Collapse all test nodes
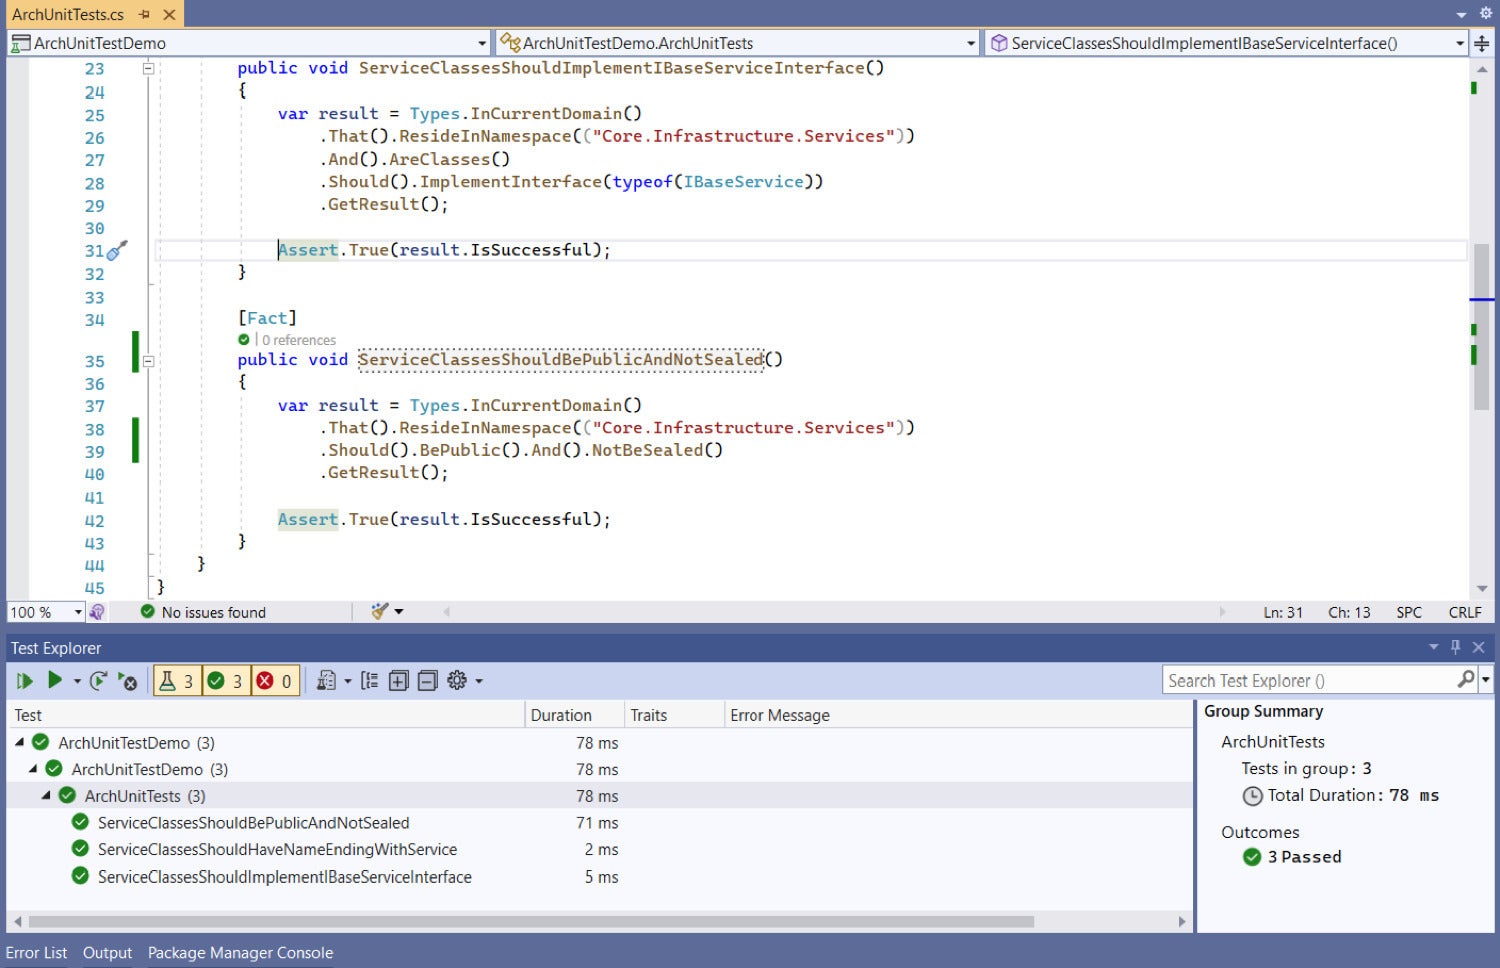Viewport: 1500px width, 968px height. click(x=427, y=681)
